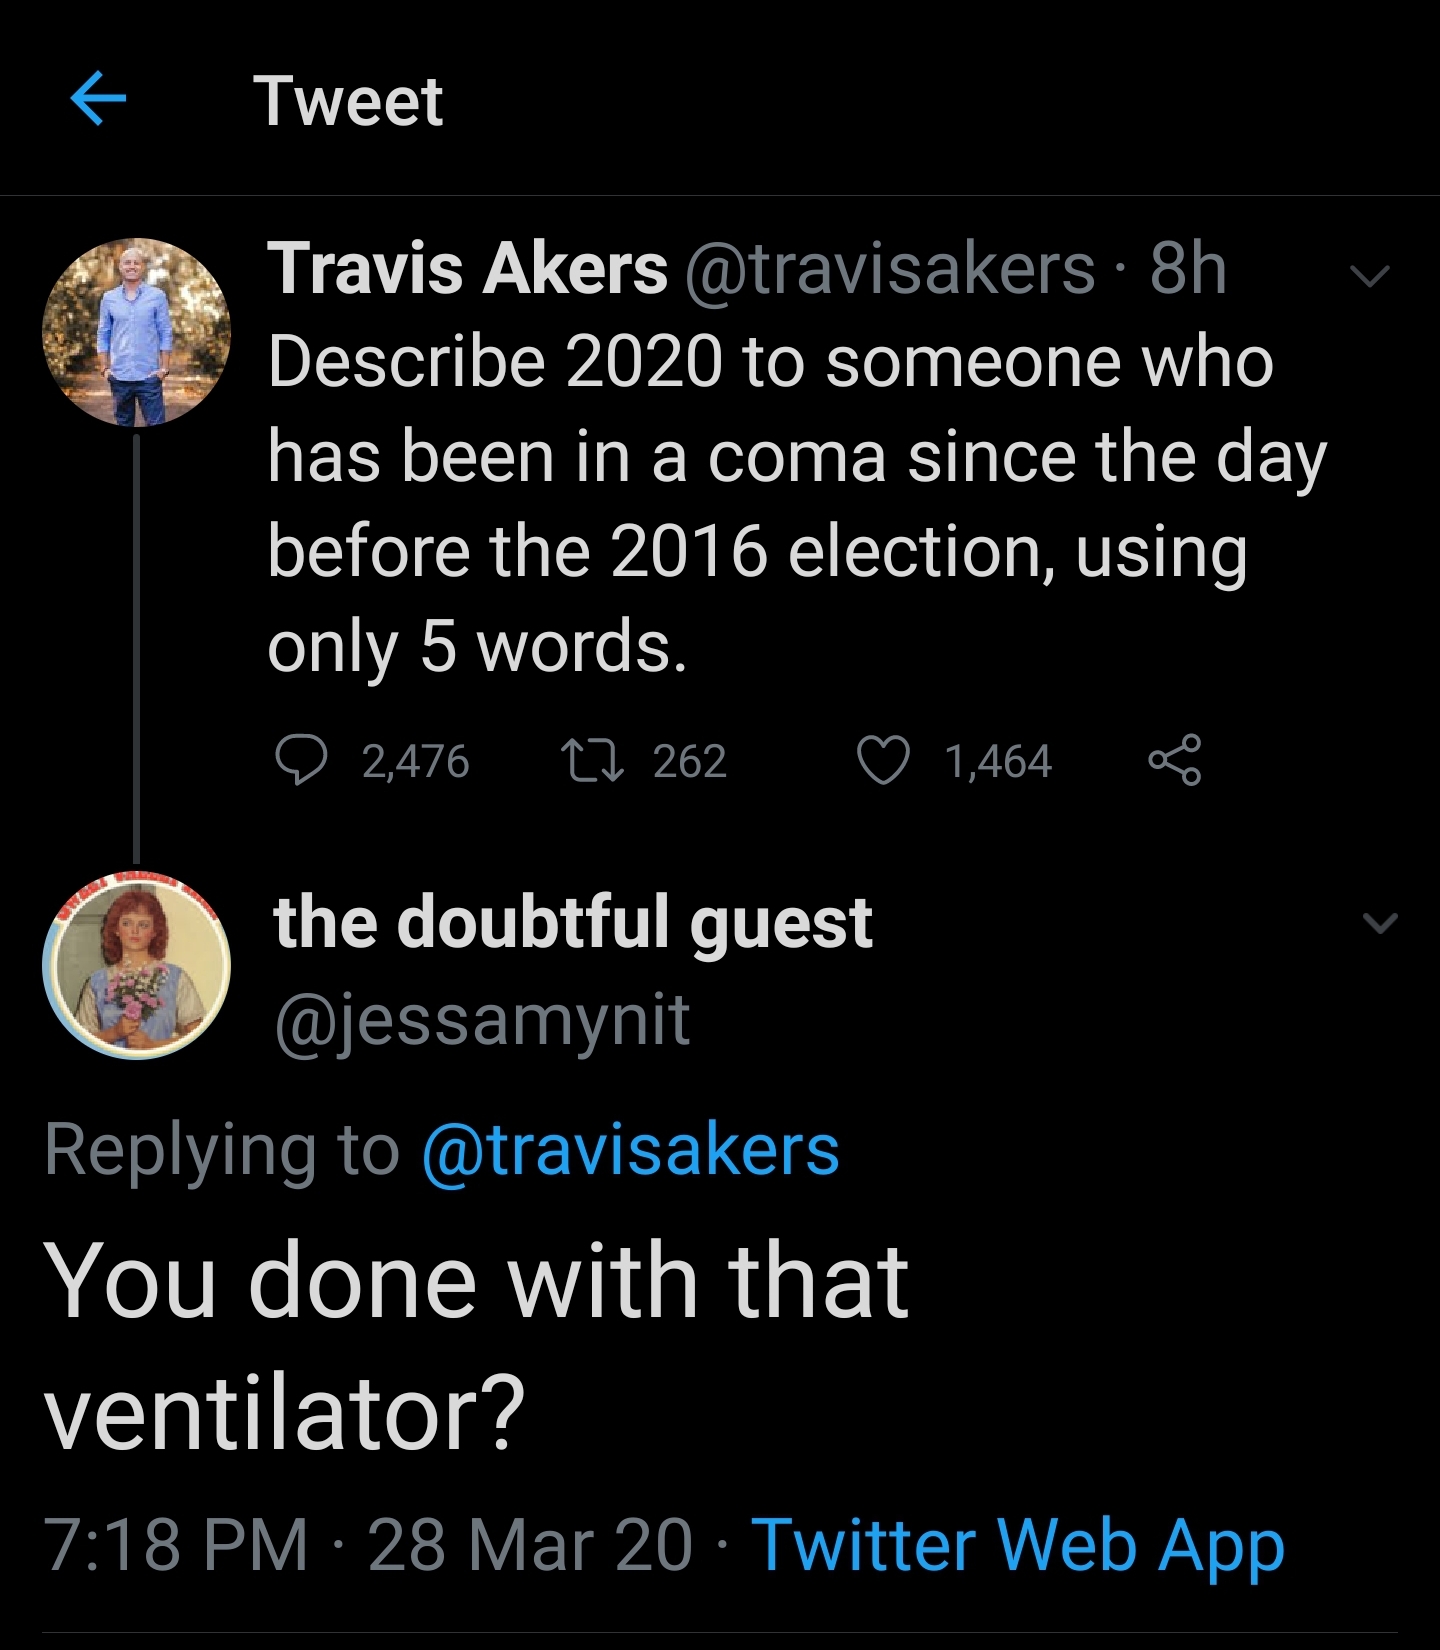Open Travis Akers' tweet options chevron
Screen dimensions: 1440x1650
(x=1369, y=274)
